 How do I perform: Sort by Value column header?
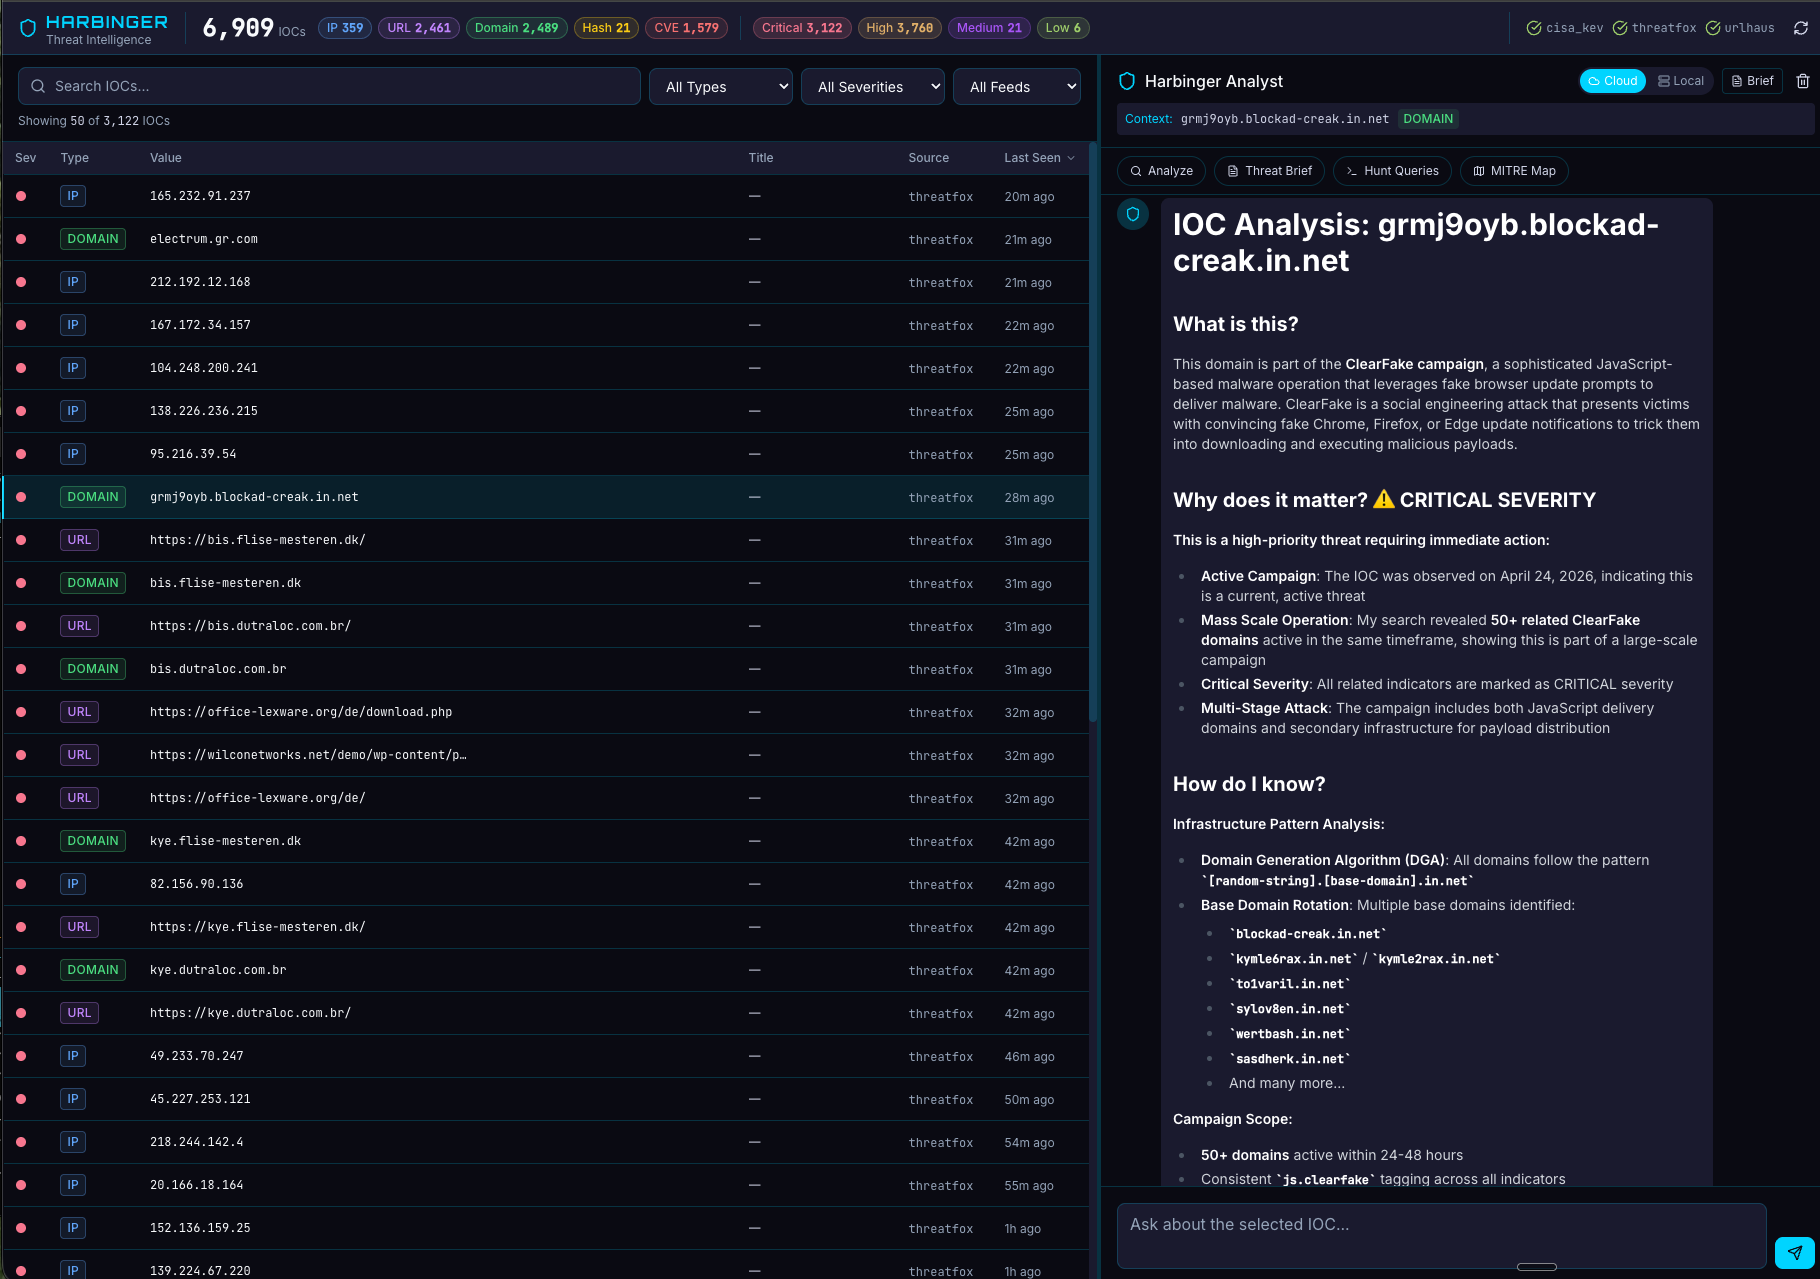pos(166,158)
